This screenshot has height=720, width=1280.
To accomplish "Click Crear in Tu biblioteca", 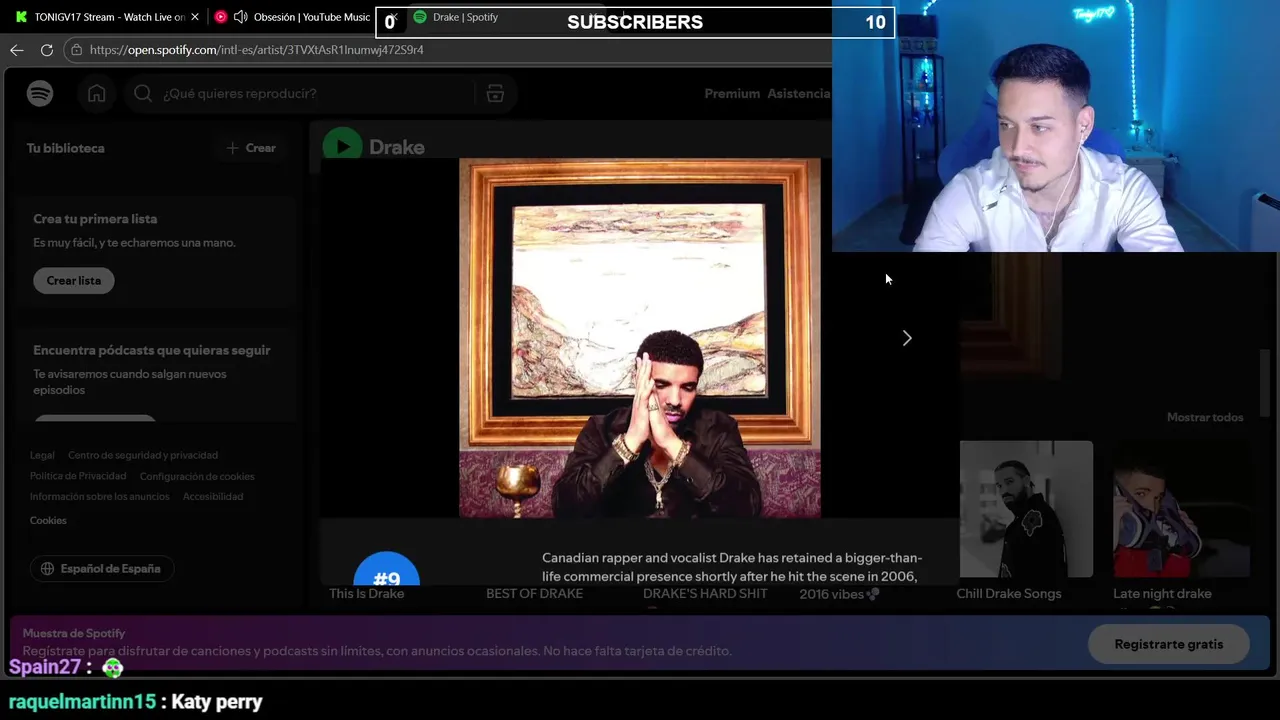I will point(251,148).
